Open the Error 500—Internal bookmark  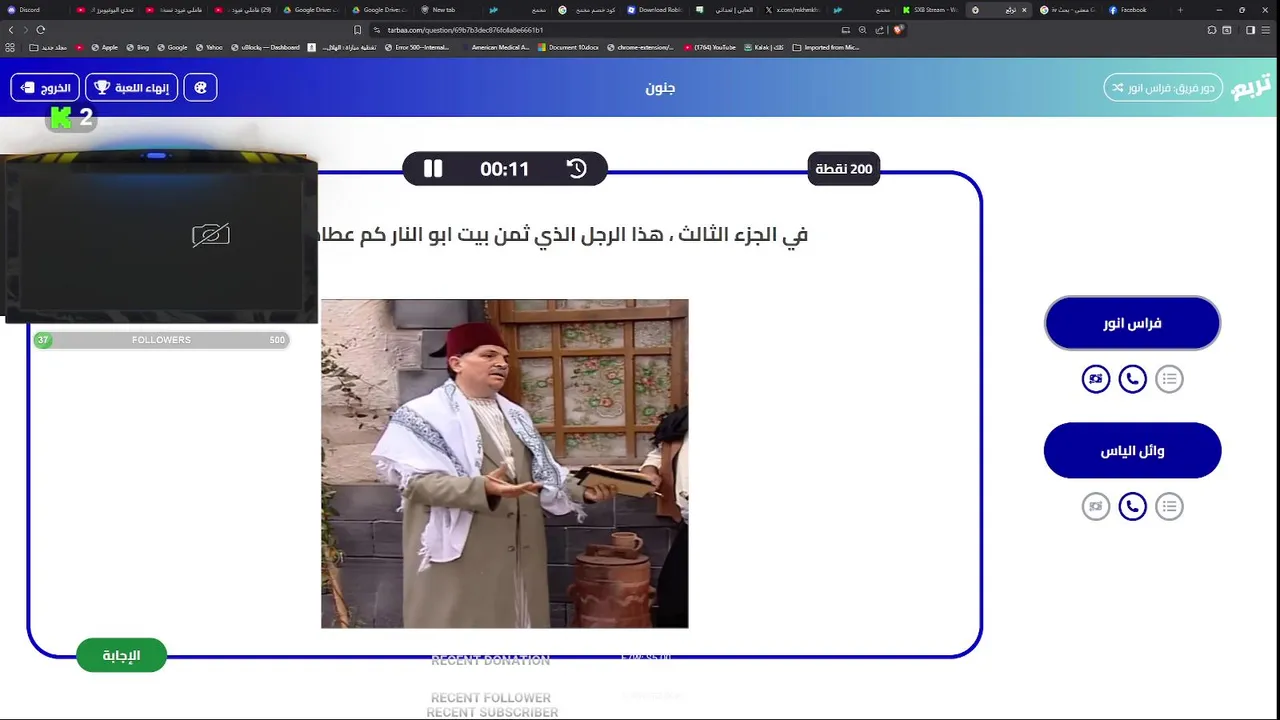click(x=417, y=47)
